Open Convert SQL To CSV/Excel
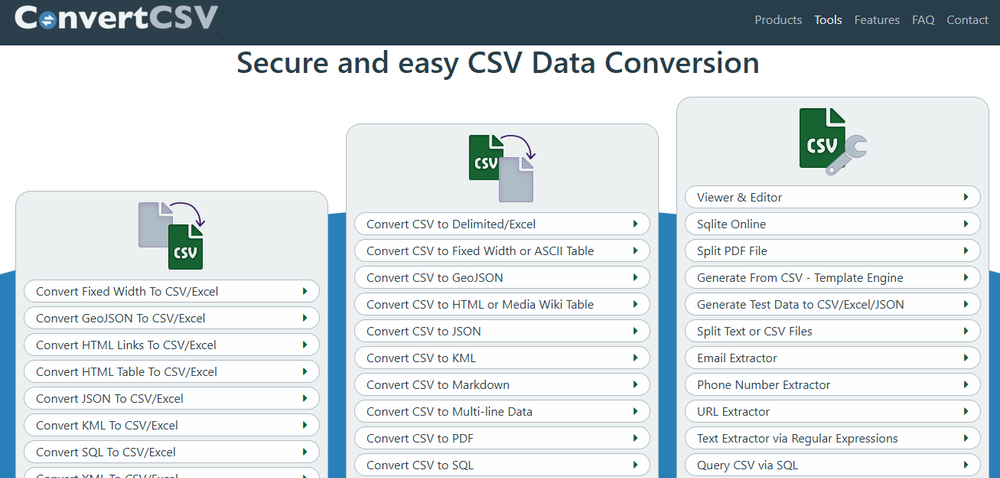This screenshot has width=1000, height=478. click(x=172, y=452)
